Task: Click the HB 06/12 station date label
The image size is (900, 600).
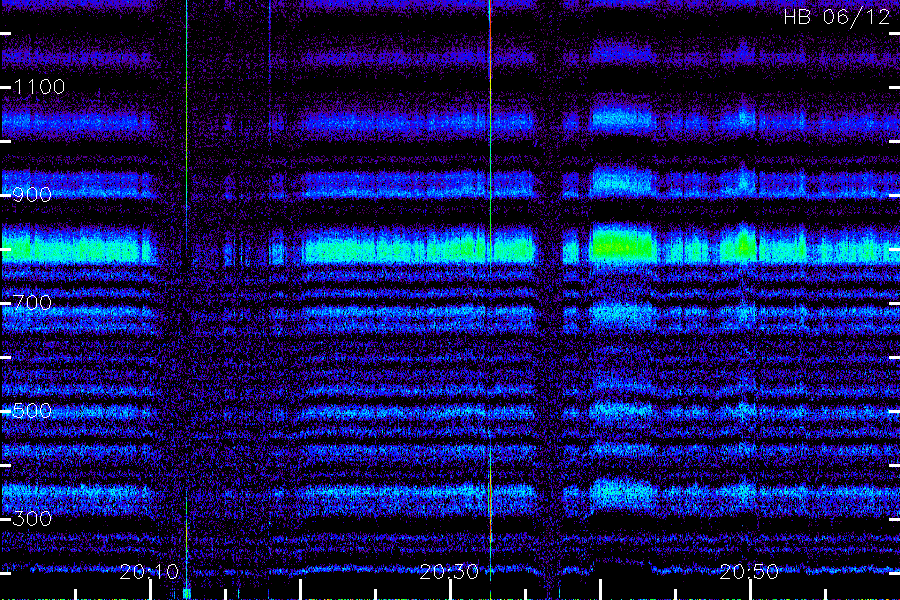Action: (836, 17)
